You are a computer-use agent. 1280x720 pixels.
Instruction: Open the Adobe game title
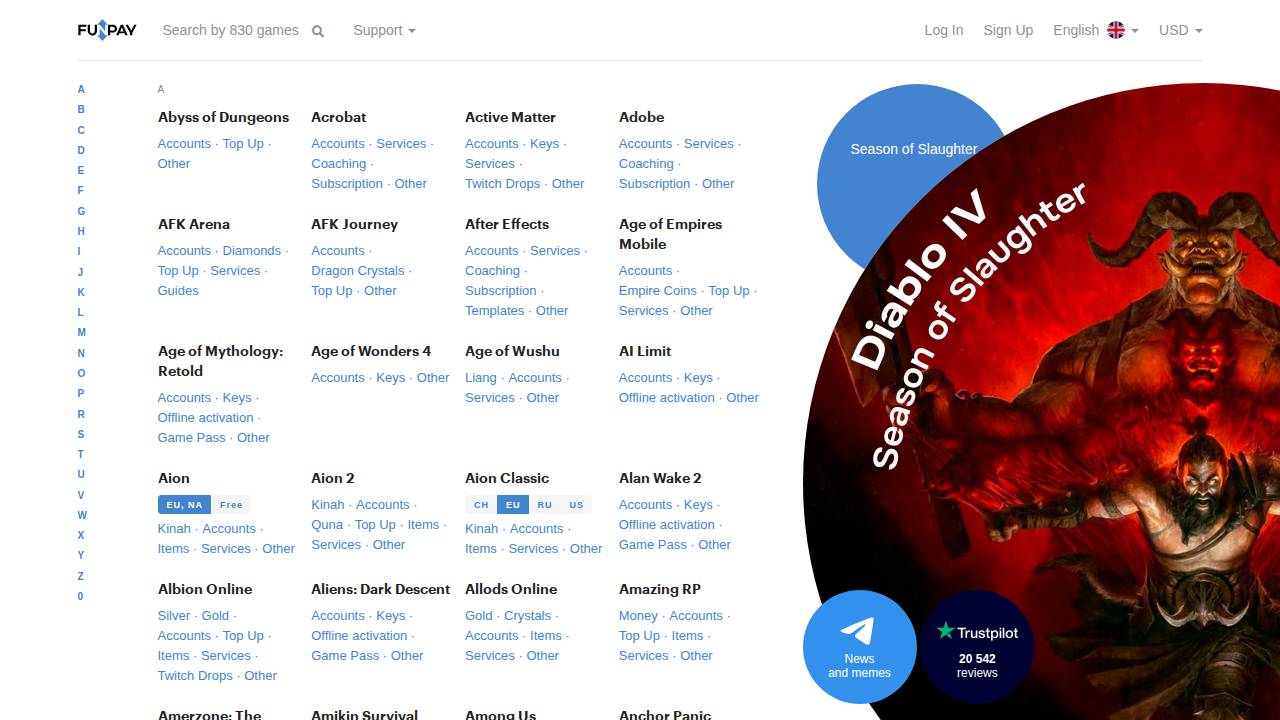pyautogui.click(x=642, y=117)
